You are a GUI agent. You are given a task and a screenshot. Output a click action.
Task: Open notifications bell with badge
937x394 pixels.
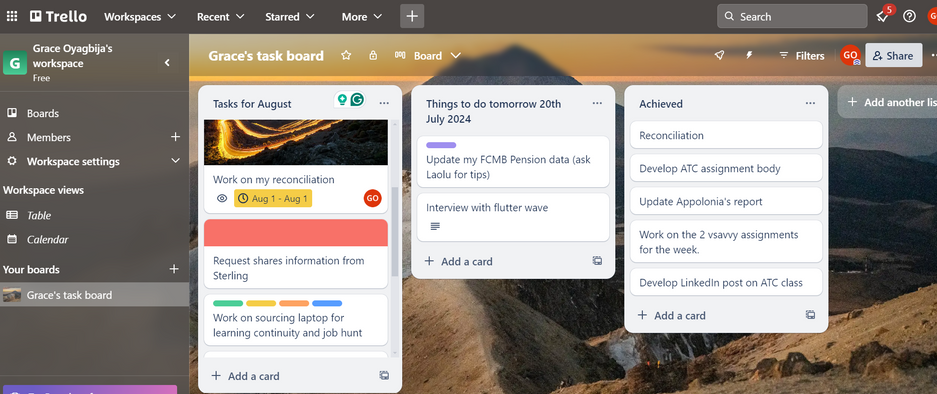click(x=883, y=16)
